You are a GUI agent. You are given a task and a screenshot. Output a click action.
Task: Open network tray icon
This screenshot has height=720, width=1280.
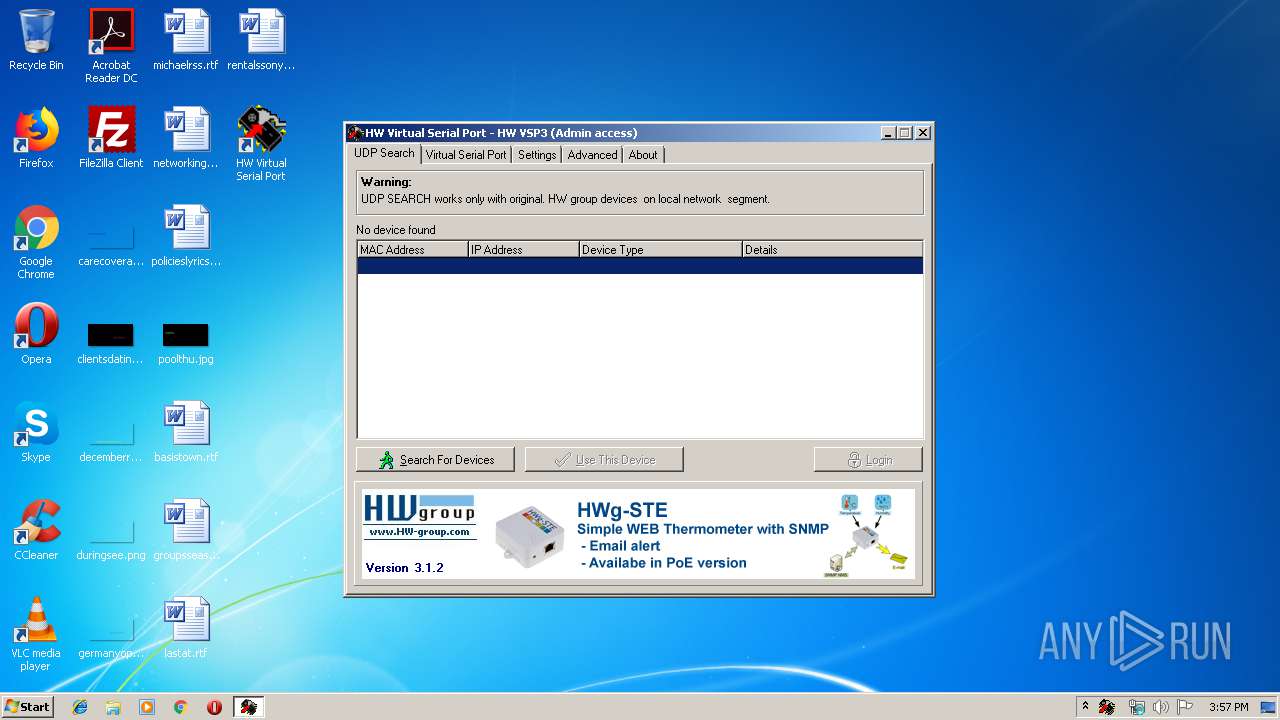pos(1136,707)
